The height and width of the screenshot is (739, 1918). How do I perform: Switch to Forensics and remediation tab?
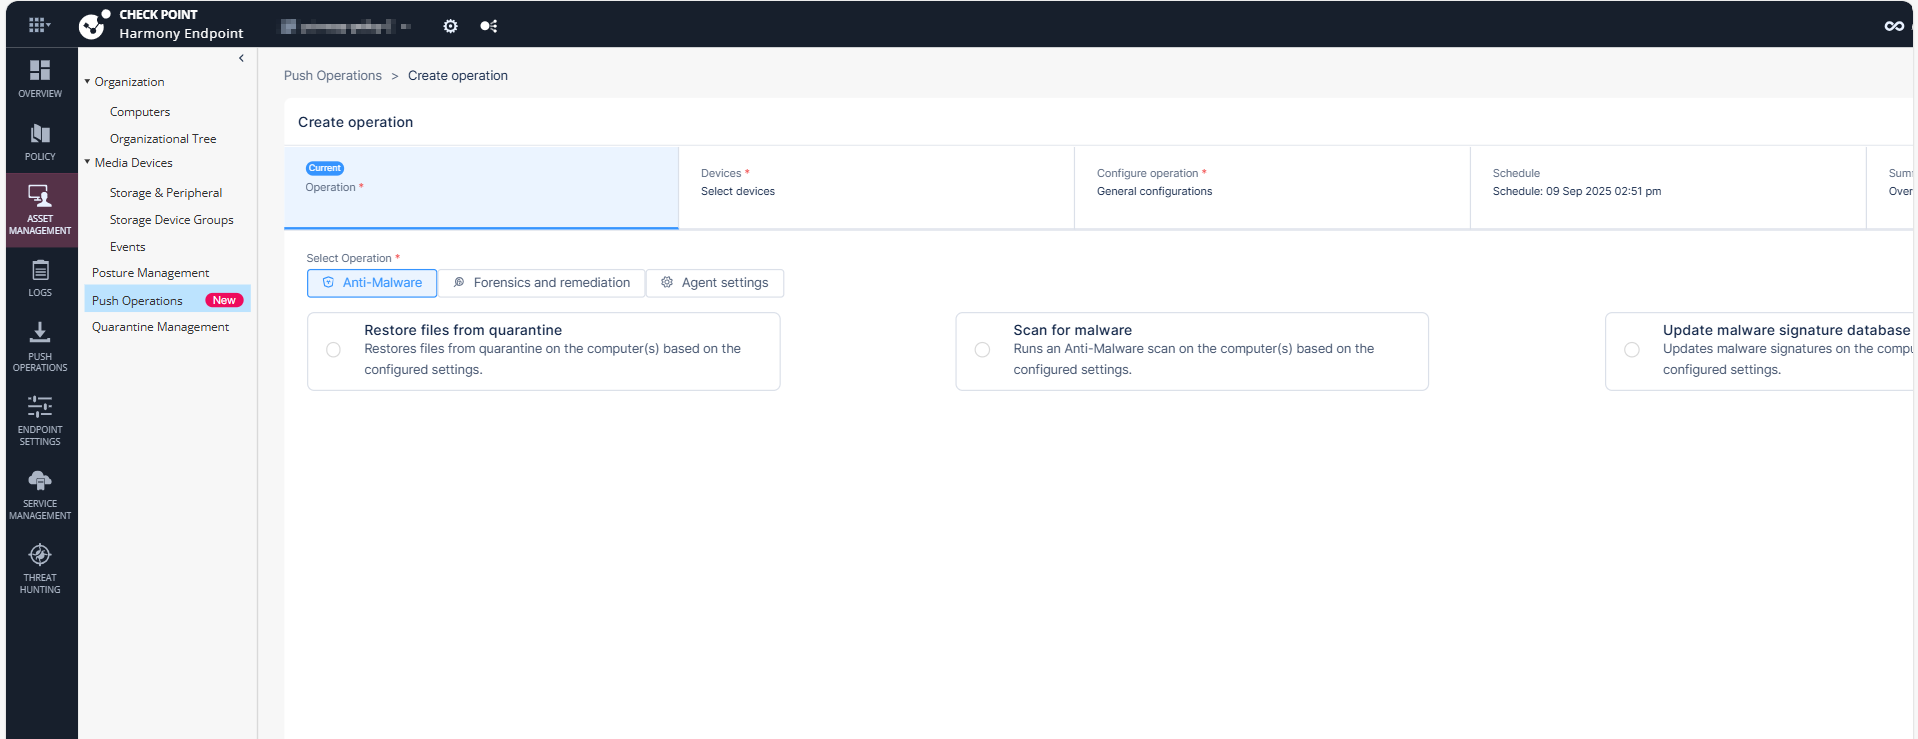click(541, 283)
